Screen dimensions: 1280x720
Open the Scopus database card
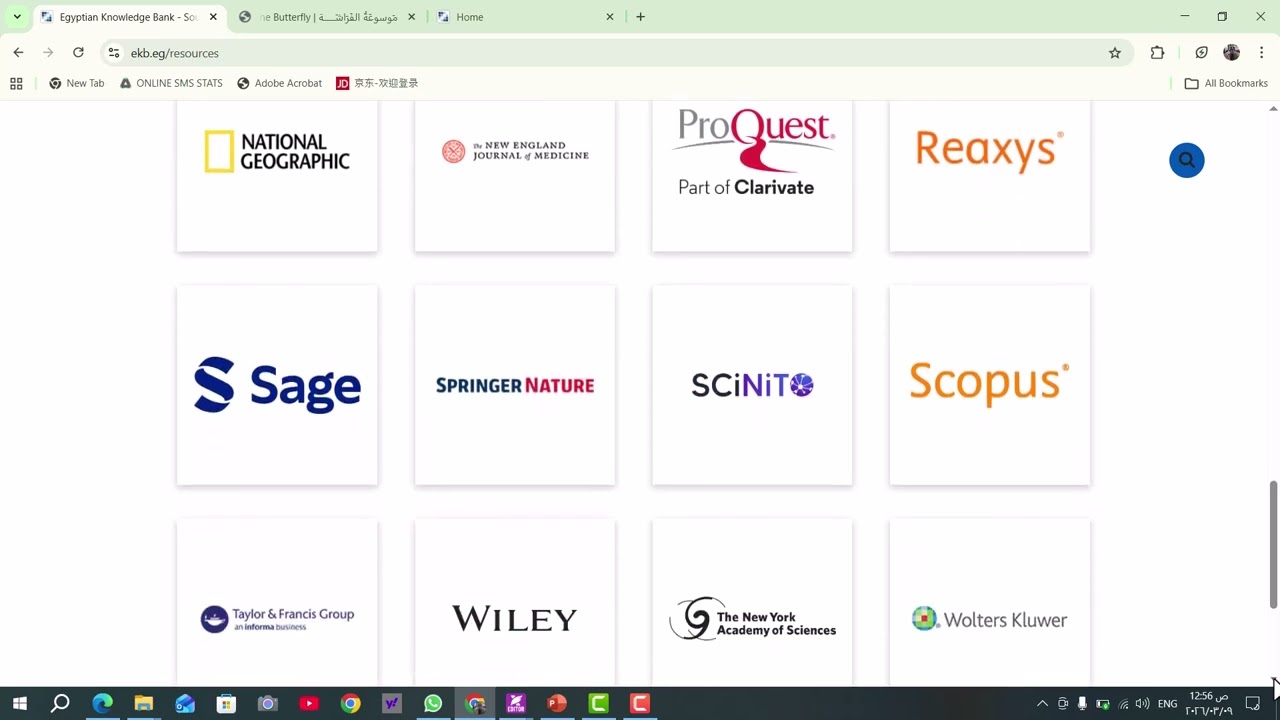(990, 385)
